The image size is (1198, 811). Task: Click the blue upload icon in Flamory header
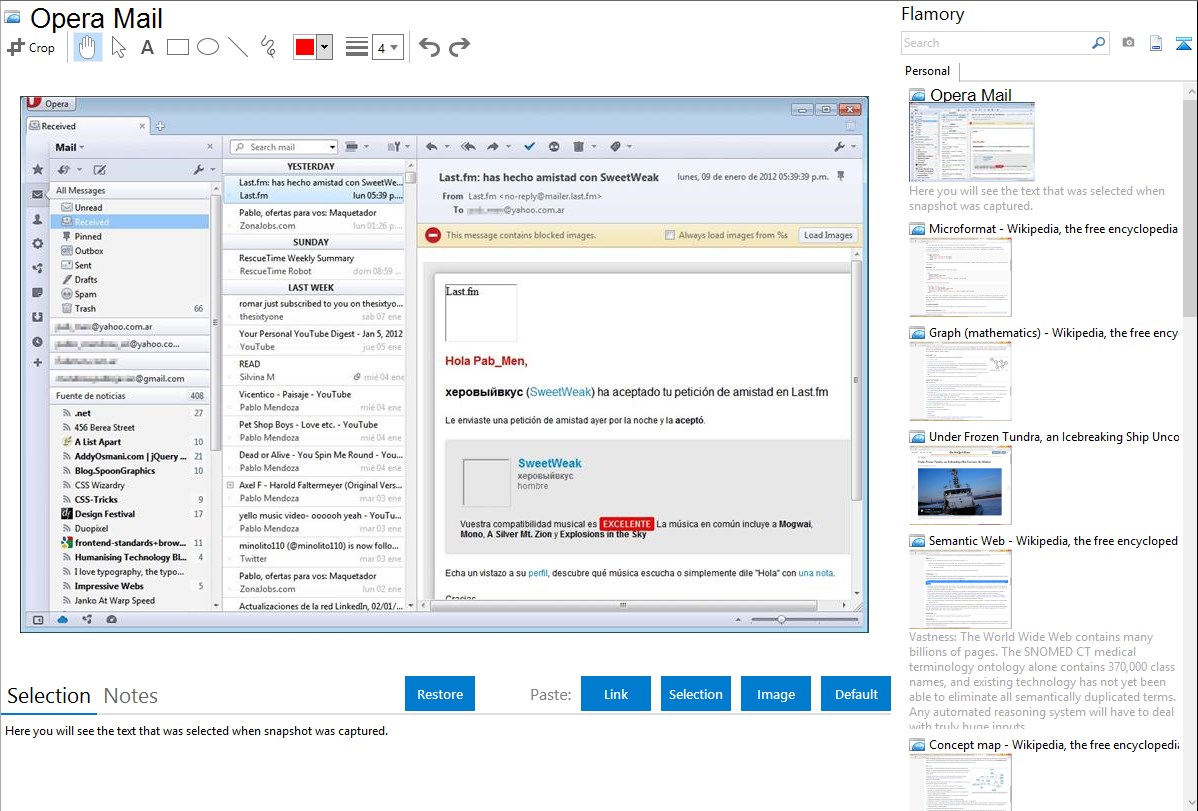coord(1183,44)
